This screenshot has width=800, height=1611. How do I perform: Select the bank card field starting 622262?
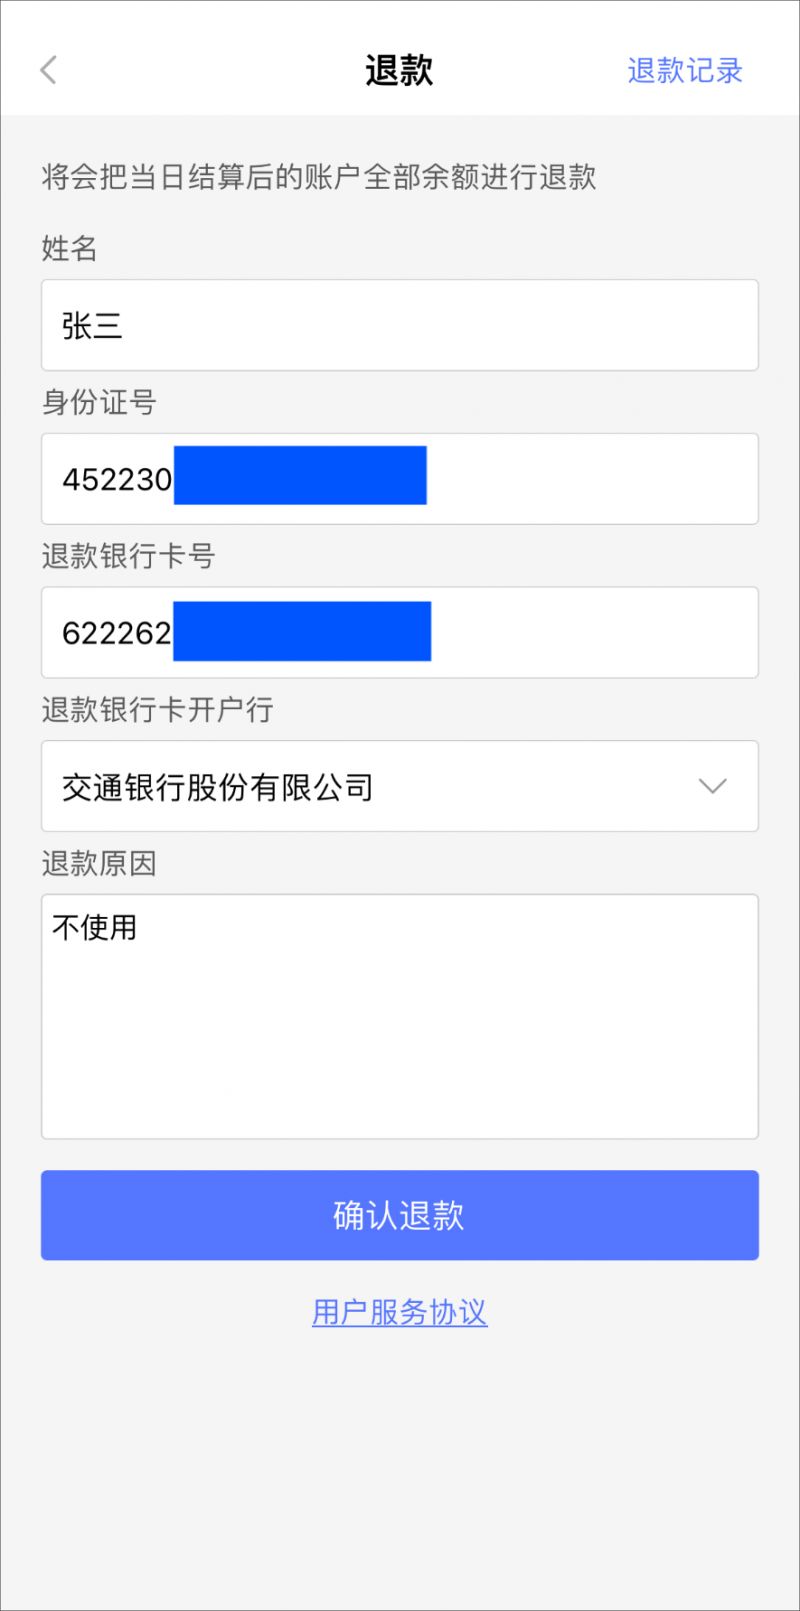(400, 632)
